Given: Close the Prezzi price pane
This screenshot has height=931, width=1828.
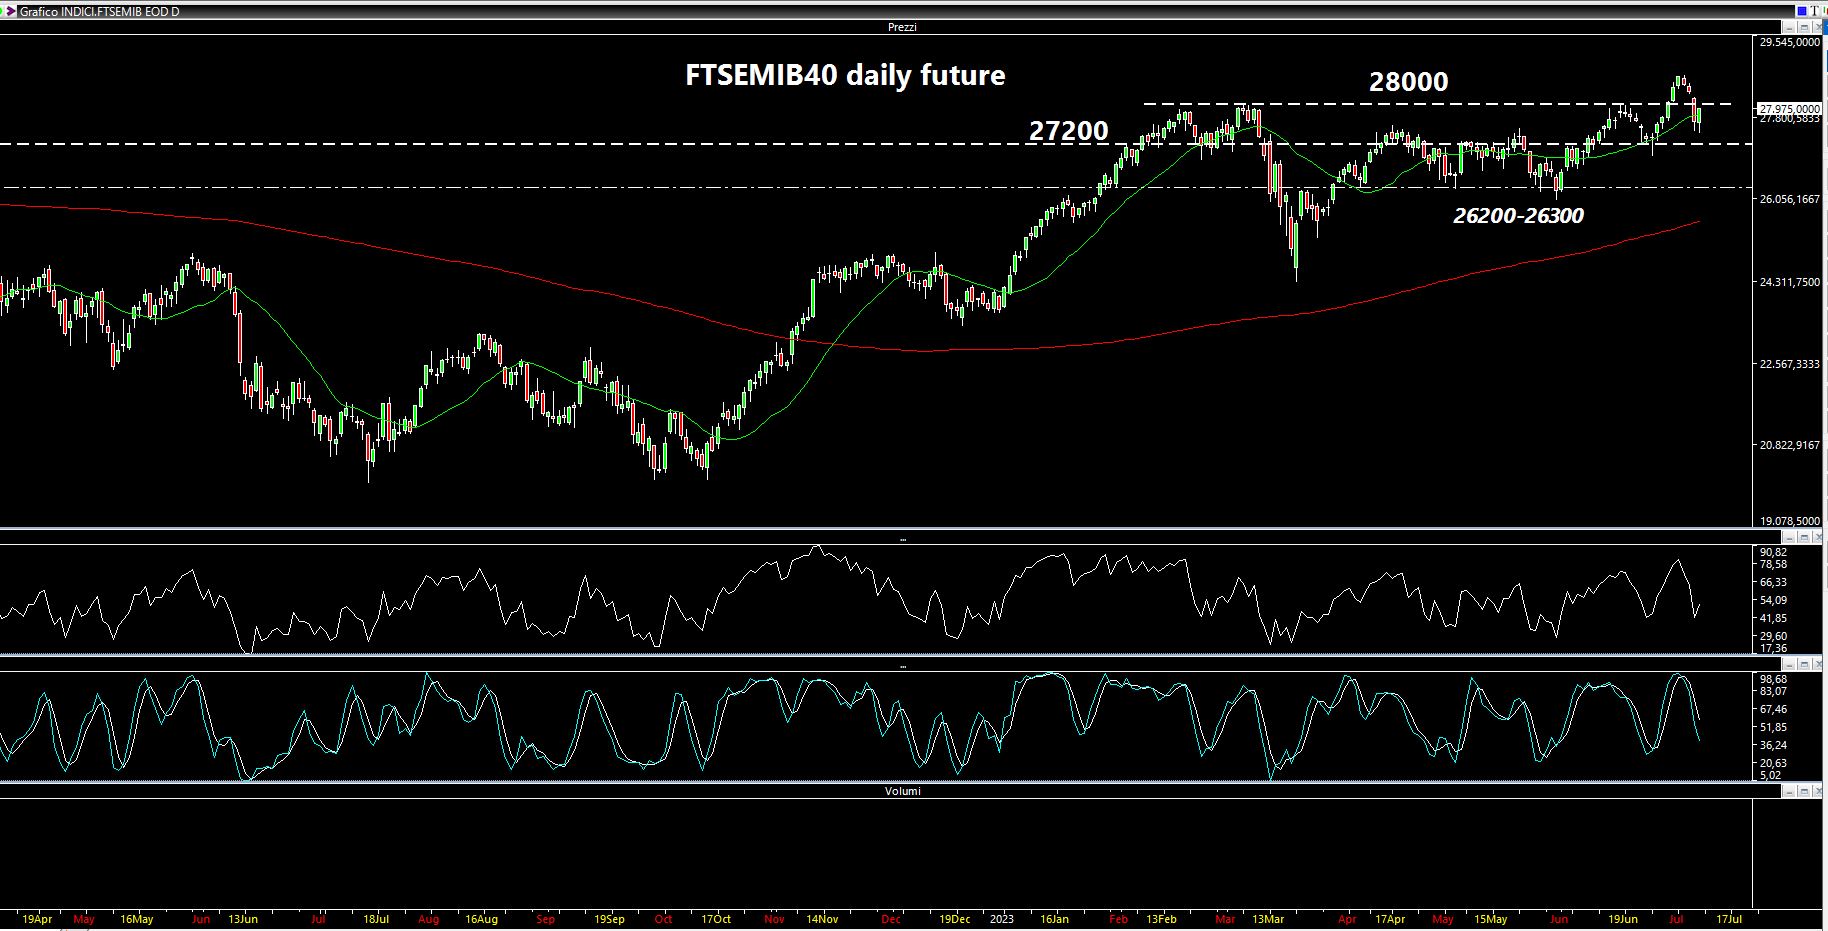Looking at the screenshot, I should coord(1818,27).
